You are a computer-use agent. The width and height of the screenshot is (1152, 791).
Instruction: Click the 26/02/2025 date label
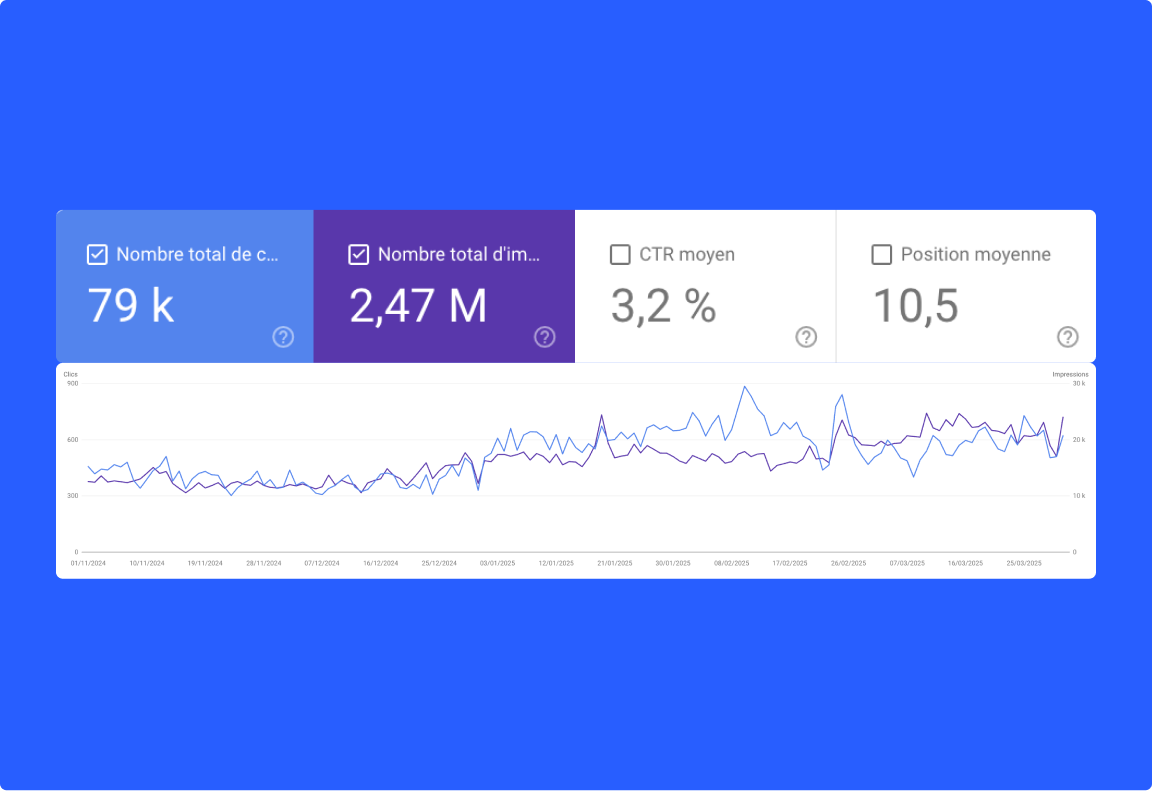click(849, 563)
